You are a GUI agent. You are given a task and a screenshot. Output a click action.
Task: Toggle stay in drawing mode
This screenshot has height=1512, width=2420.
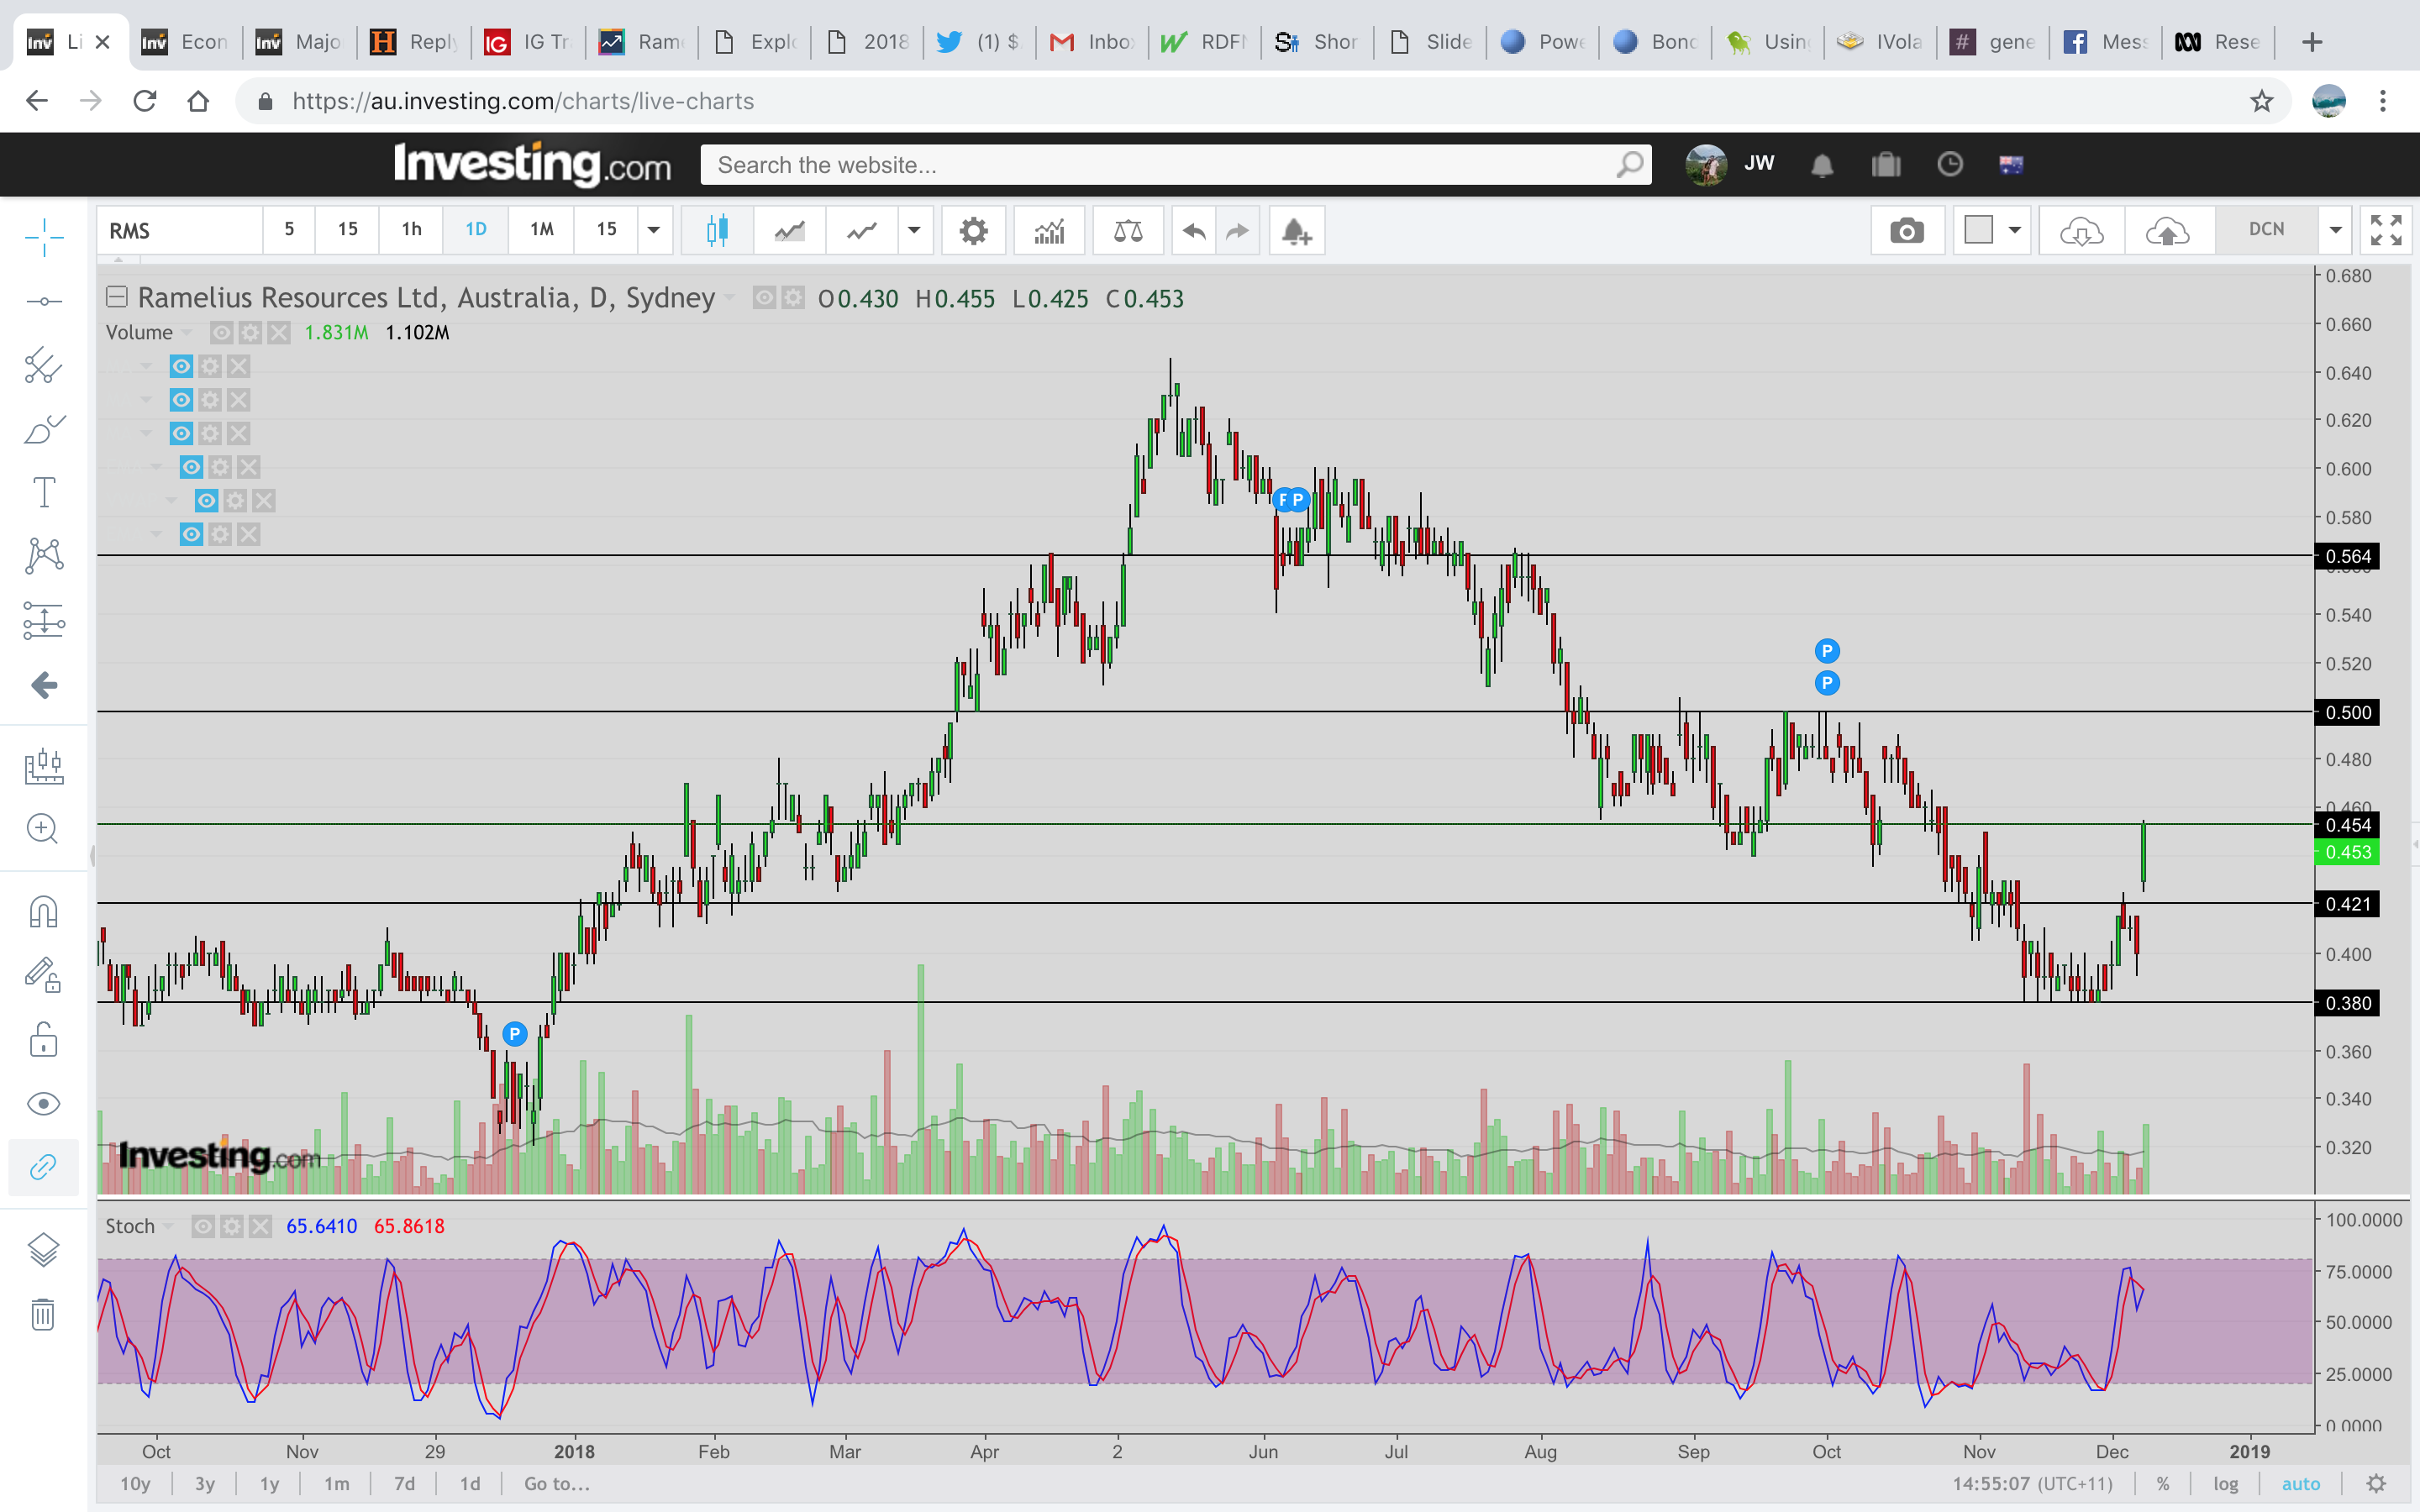(44, 975)
